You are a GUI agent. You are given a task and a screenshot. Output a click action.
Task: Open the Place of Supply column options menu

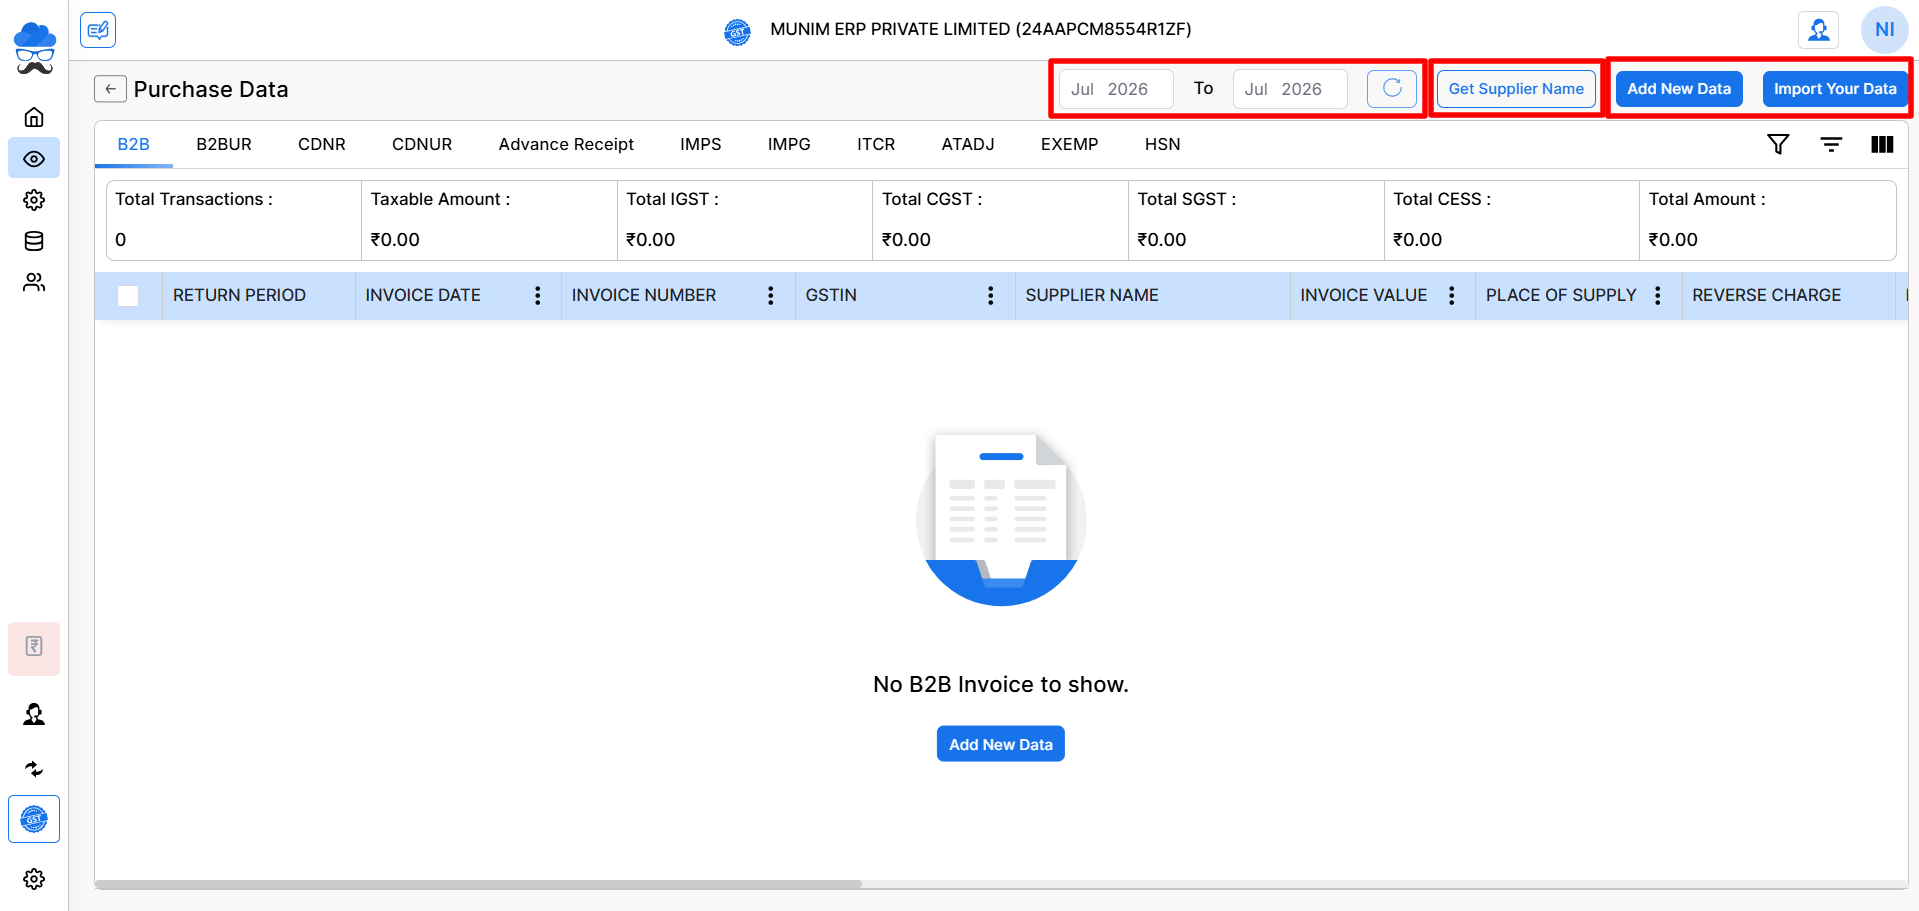pyautogui.click(x=1658, y=296)
